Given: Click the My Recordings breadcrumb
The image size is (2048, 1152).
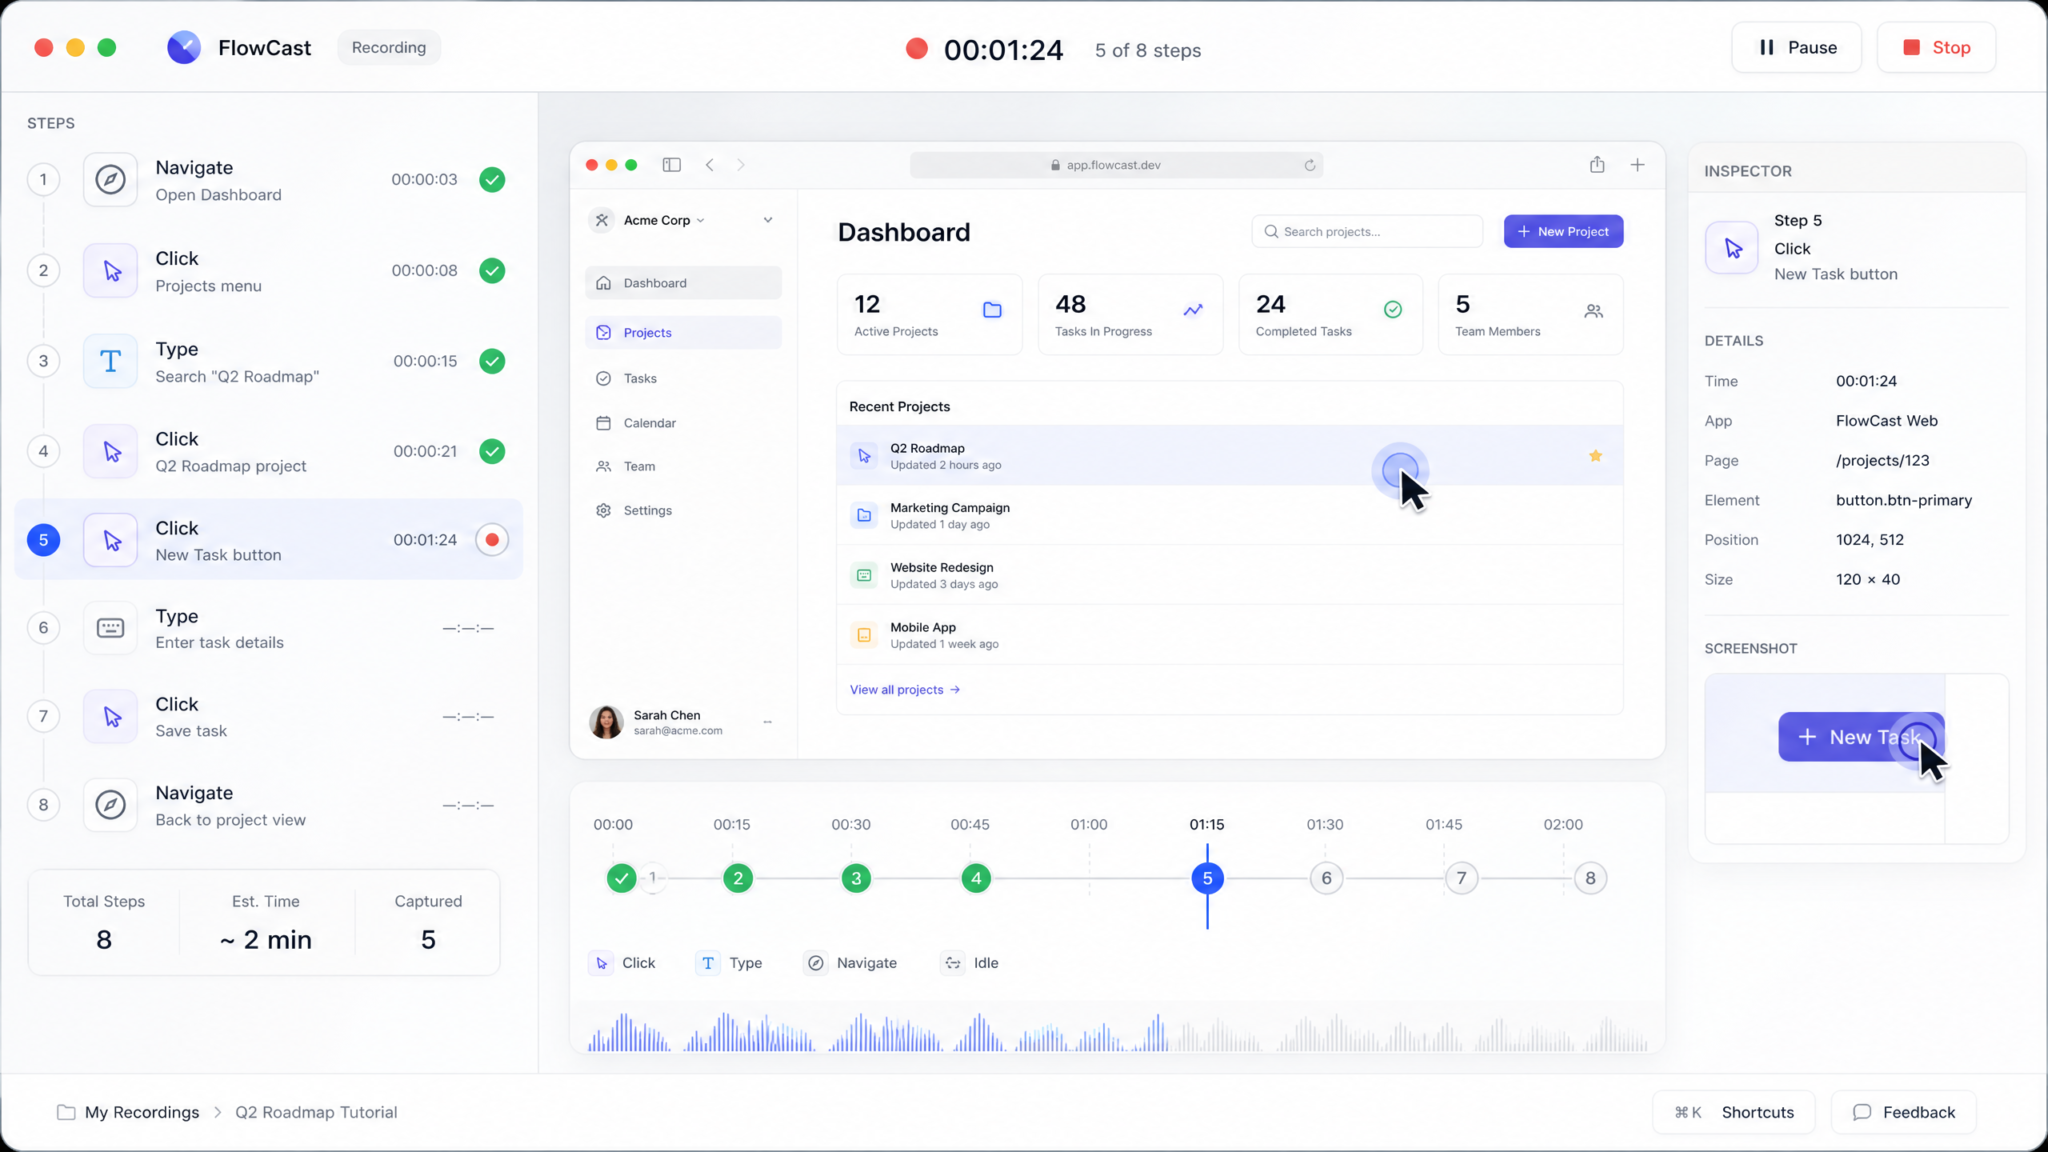Looking at the screenshot, I should click(142, 1112).
